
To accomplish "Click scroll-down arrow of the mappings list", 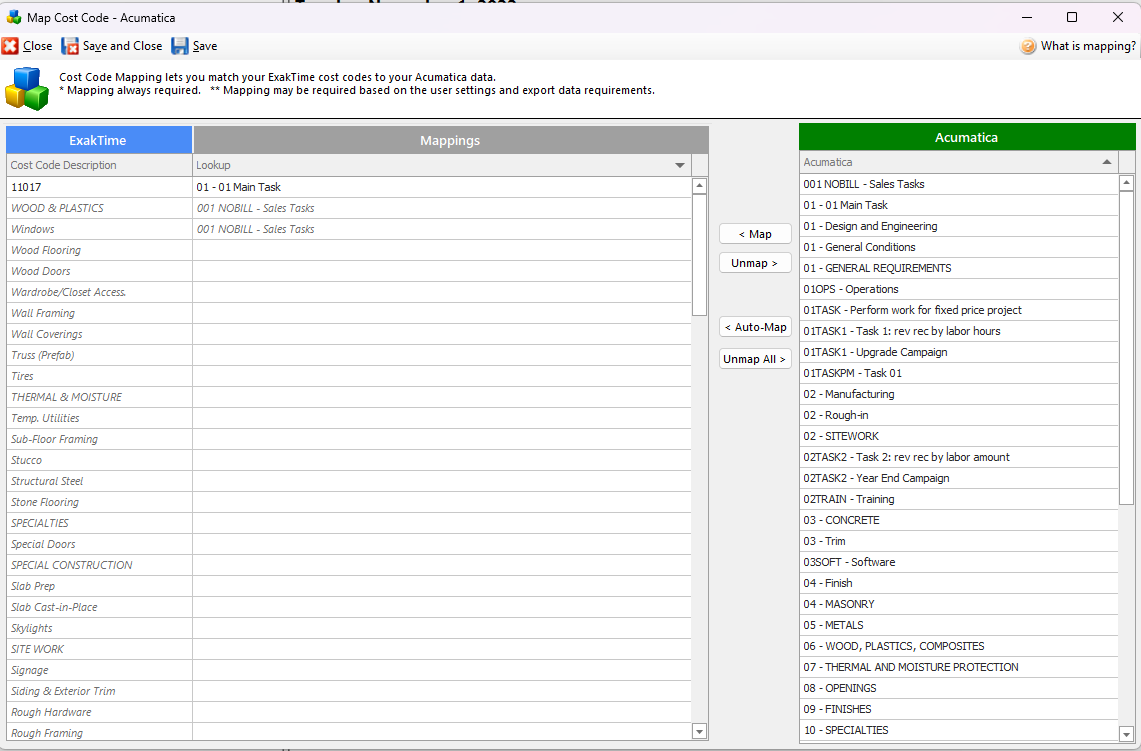I will click(699, 731).
